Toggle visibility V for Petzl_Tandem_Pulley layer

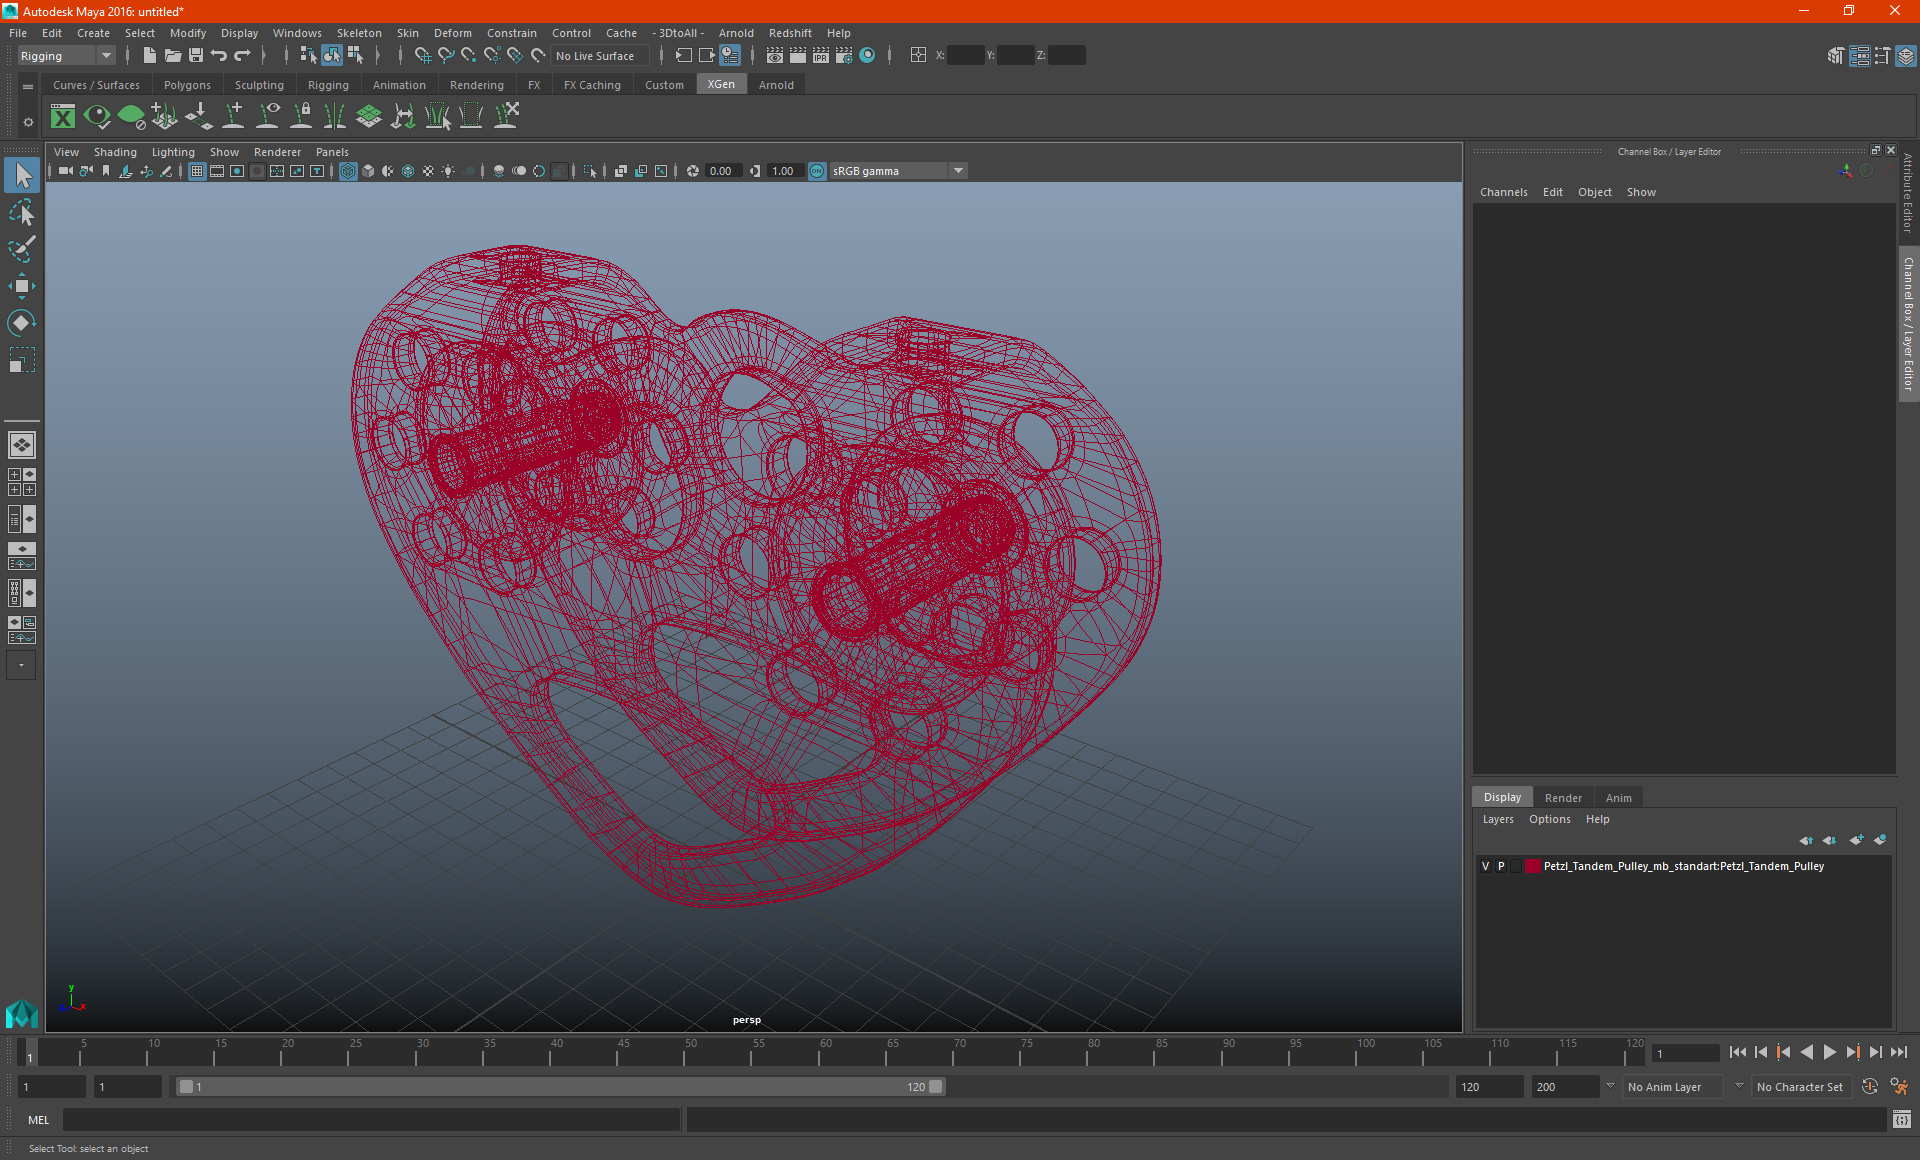[1485, 865]
